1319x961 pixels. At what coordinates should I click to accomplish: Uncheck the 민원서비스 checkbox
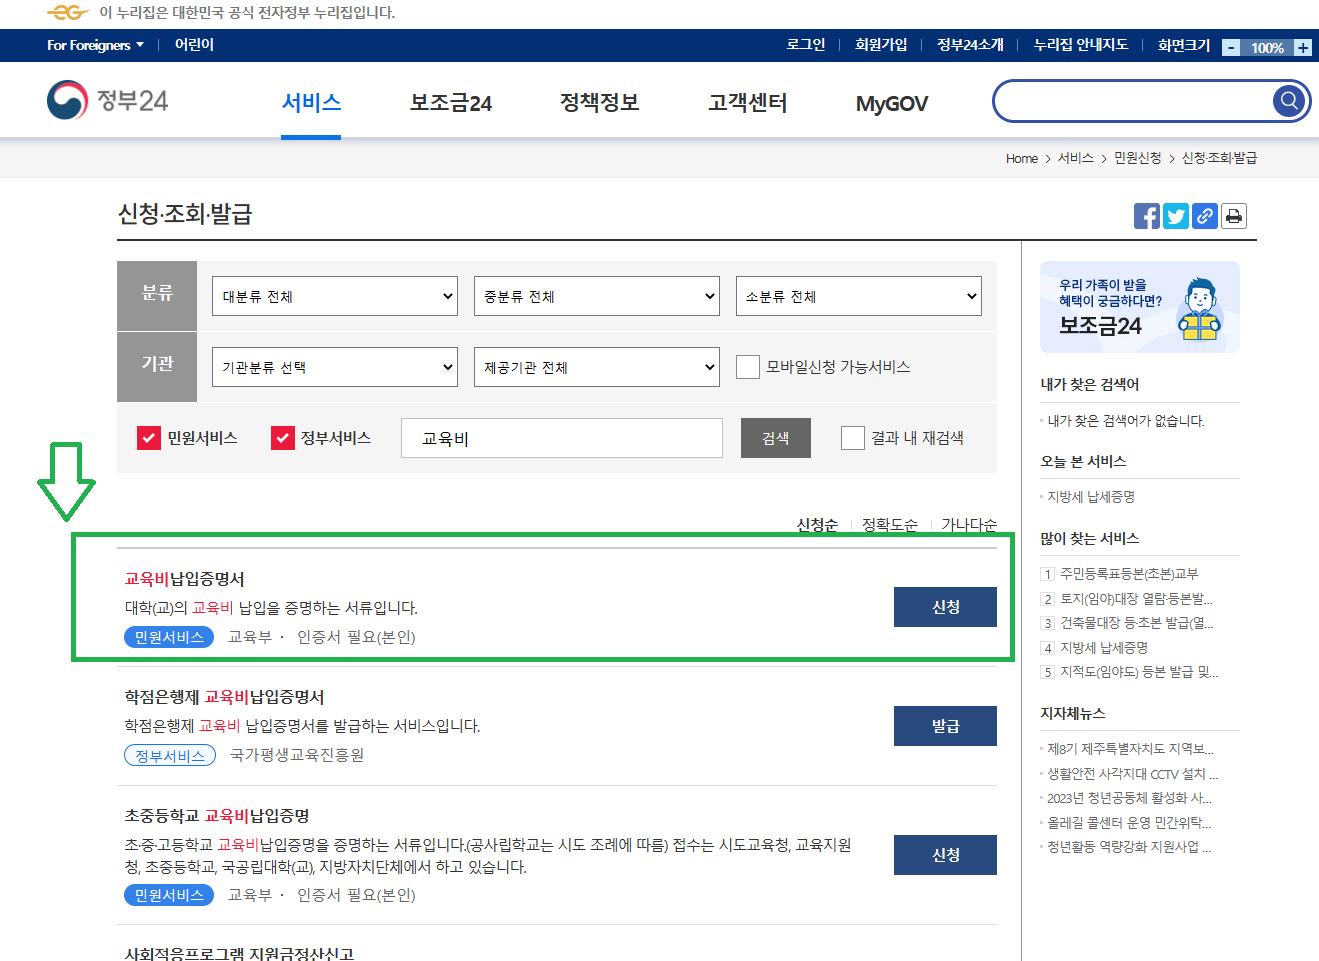(149, 438)
